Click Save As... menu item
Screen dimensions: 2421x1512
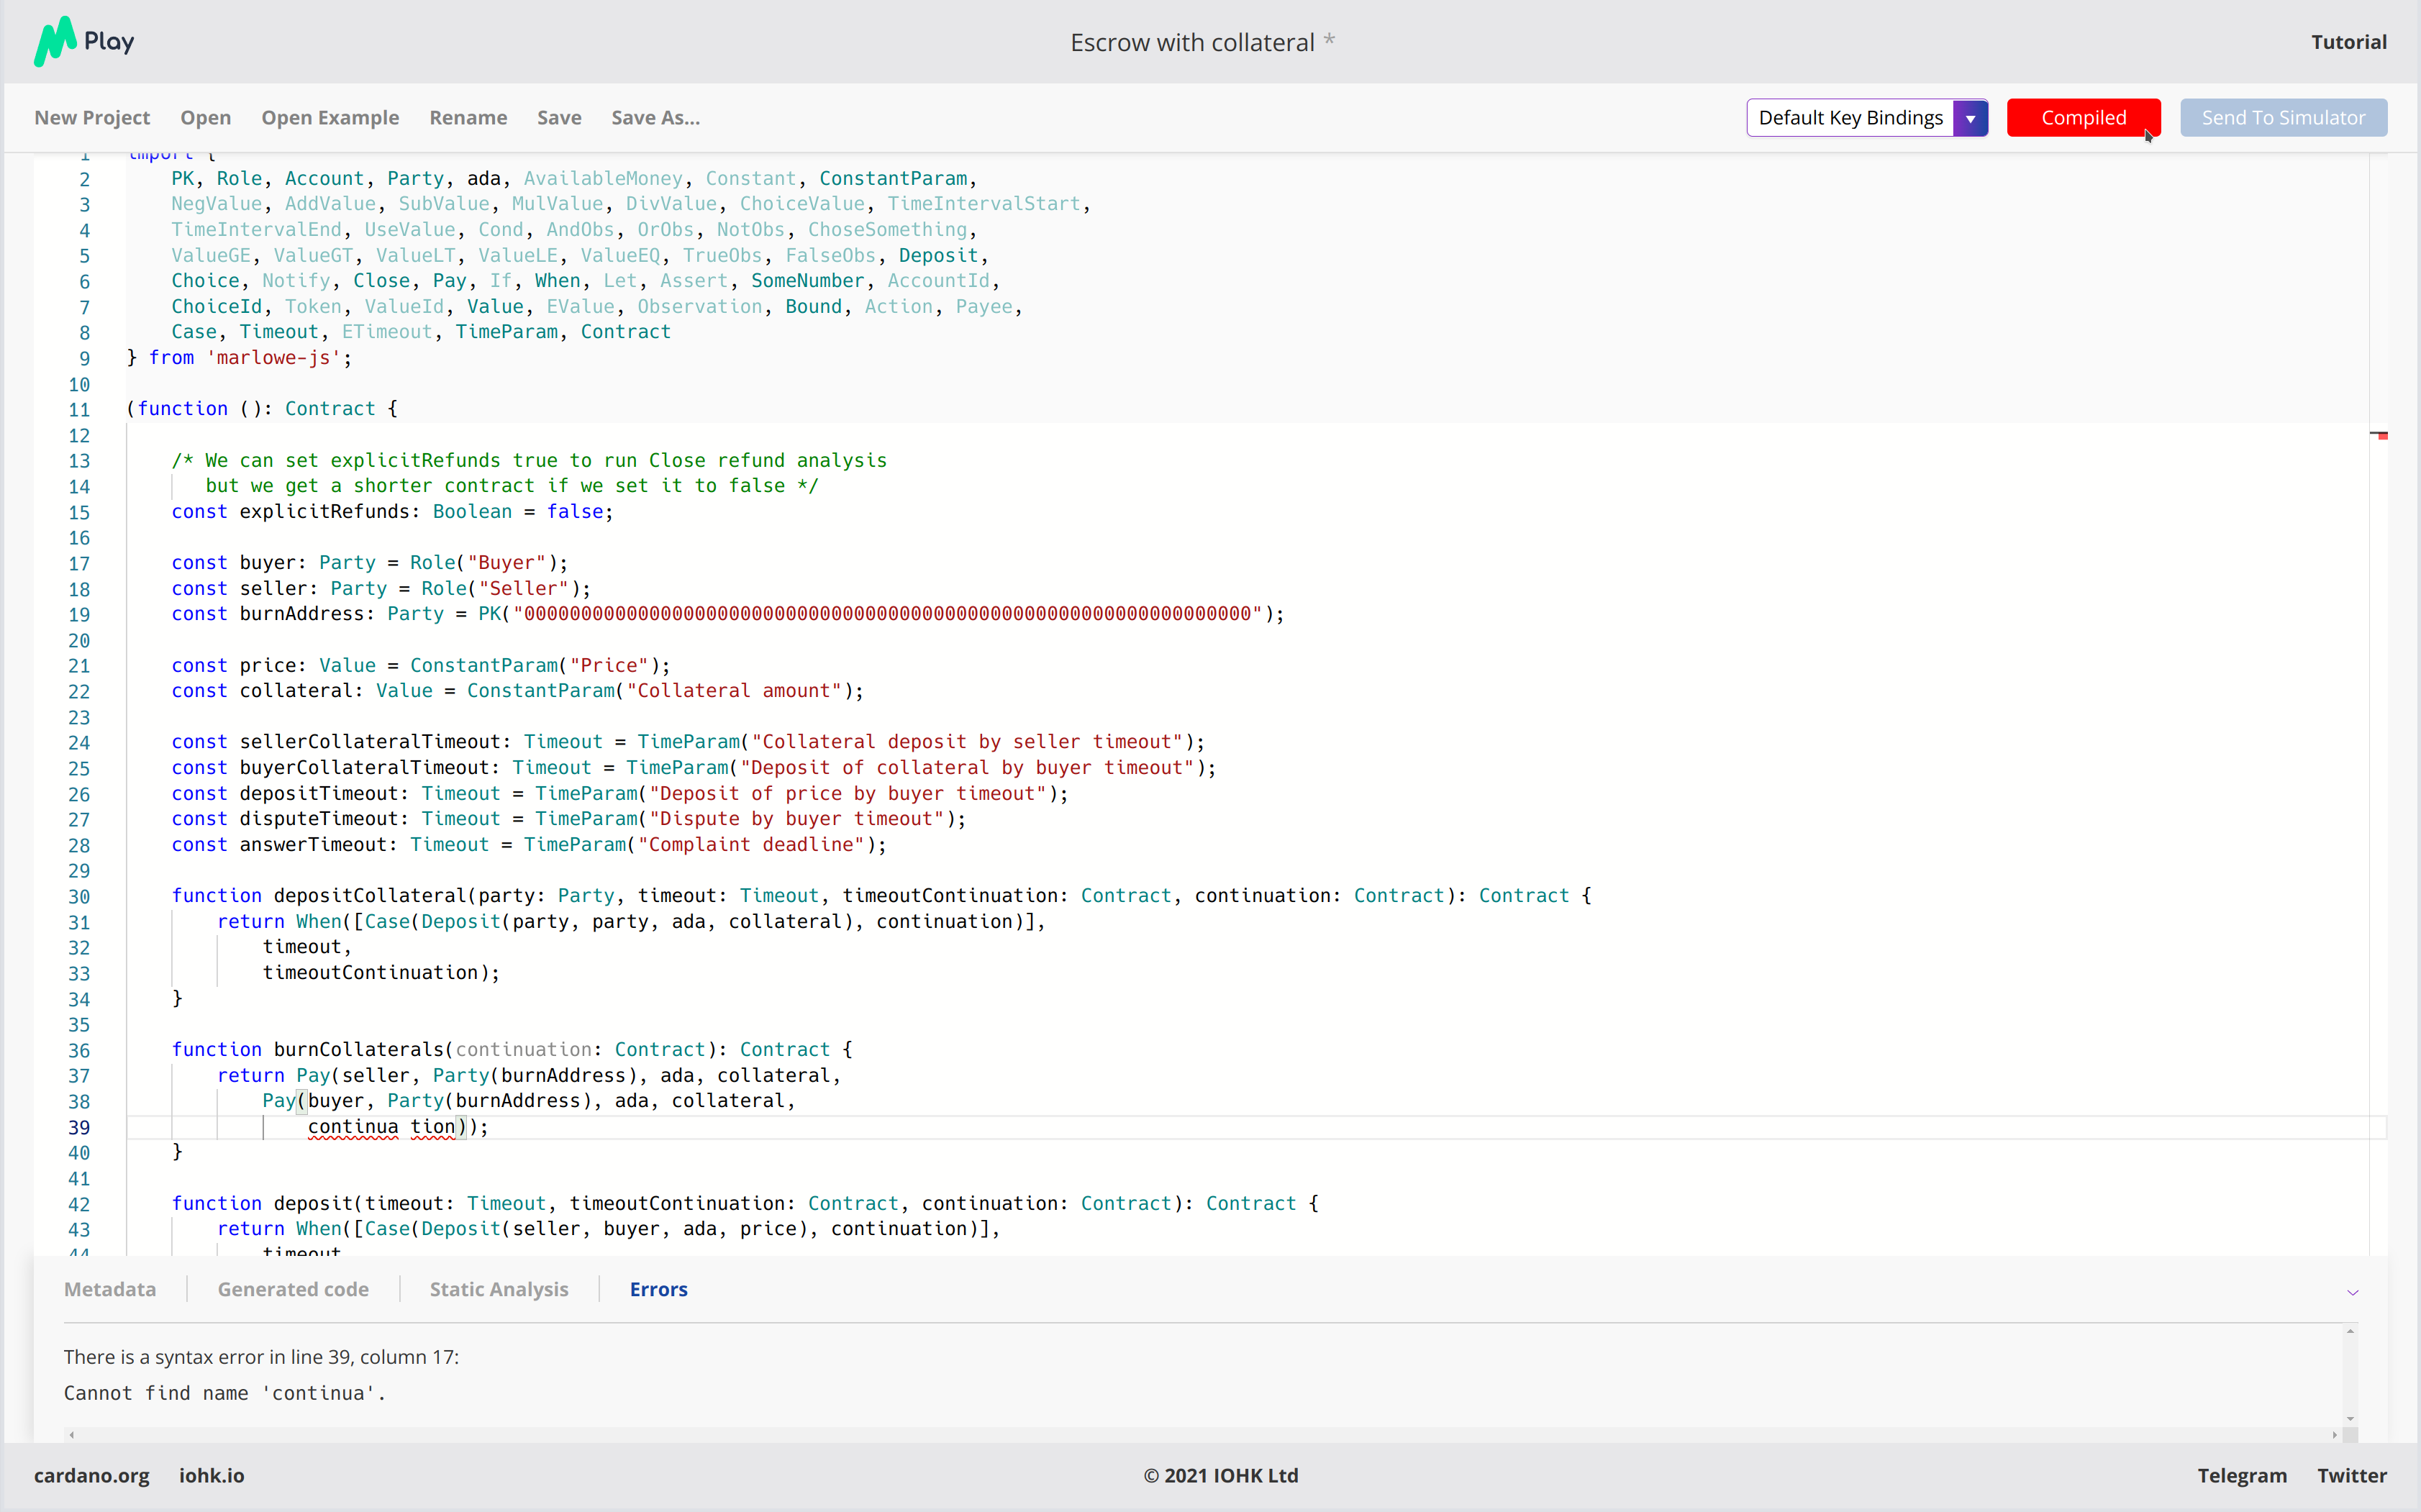point(655,118)
